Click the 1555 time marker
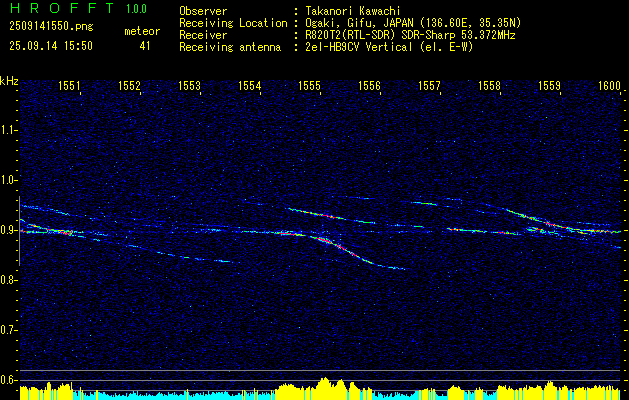629x400 pixels. click(x=310, y=85)
